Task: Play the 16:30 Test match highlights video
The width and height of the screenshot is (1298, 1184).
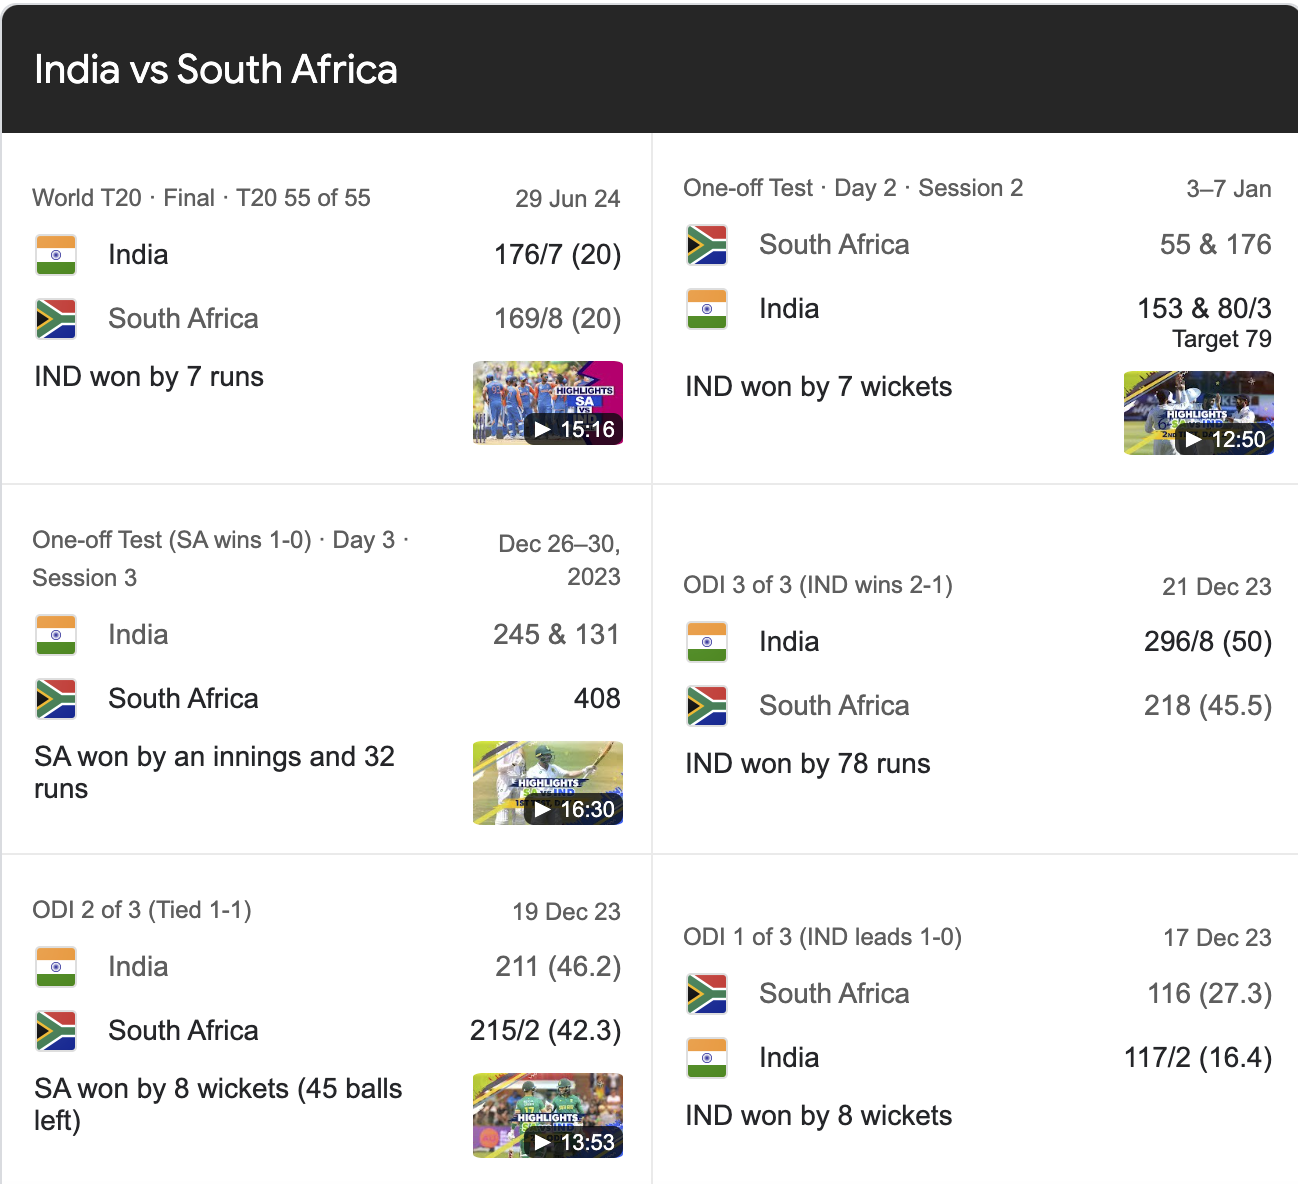Action: coord(547,783)
